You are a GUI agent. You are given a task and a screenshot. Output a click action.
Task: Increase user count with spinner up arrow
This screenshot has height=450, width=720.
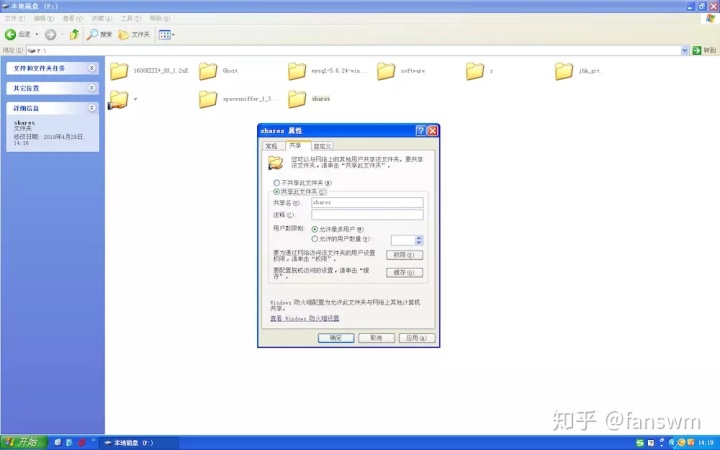(x=419, y=237)
